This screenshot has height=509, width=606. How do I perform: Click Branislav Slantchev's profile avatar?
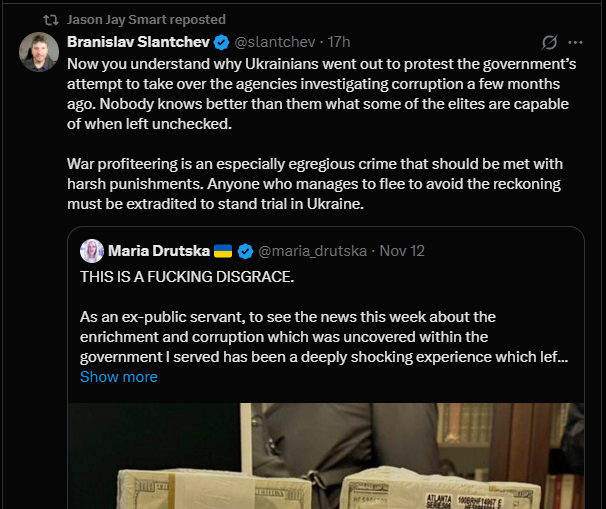tap(39, 52)
